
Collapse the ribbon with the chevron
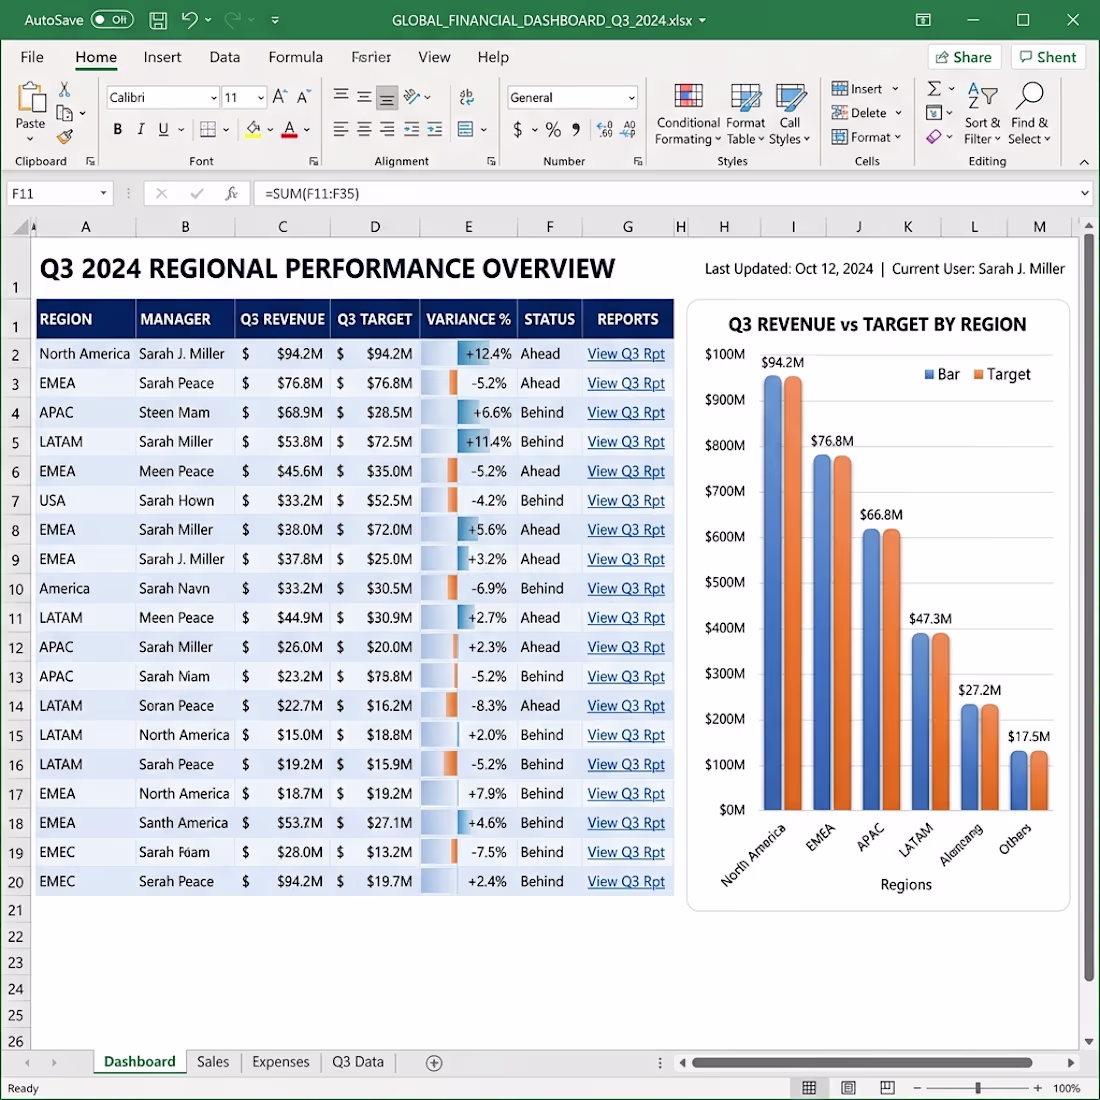point(1084,162)
